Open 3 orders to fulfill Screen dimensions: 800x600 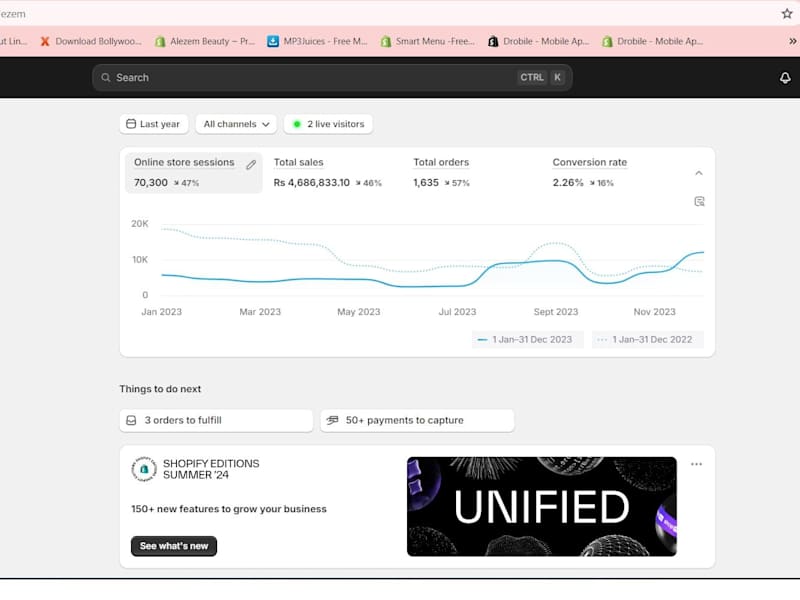pos(216,420)
